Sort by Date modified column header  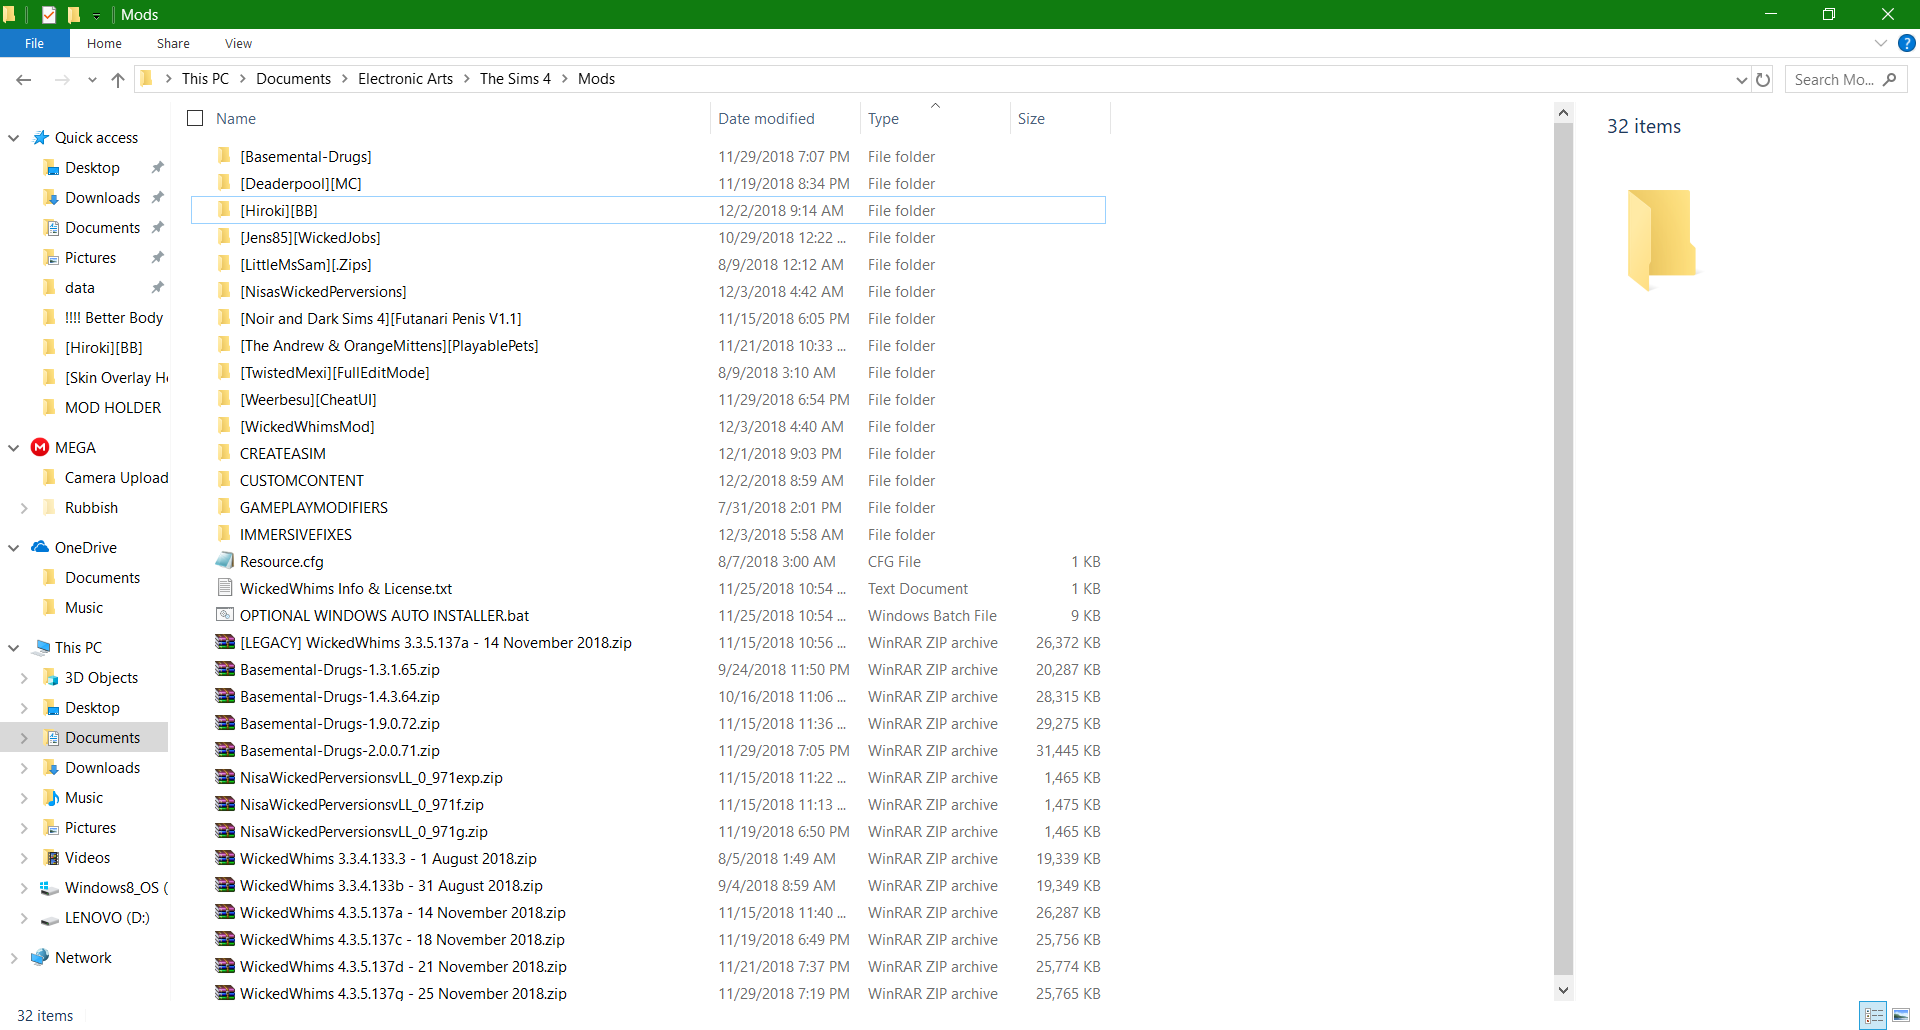click(766, 118)
